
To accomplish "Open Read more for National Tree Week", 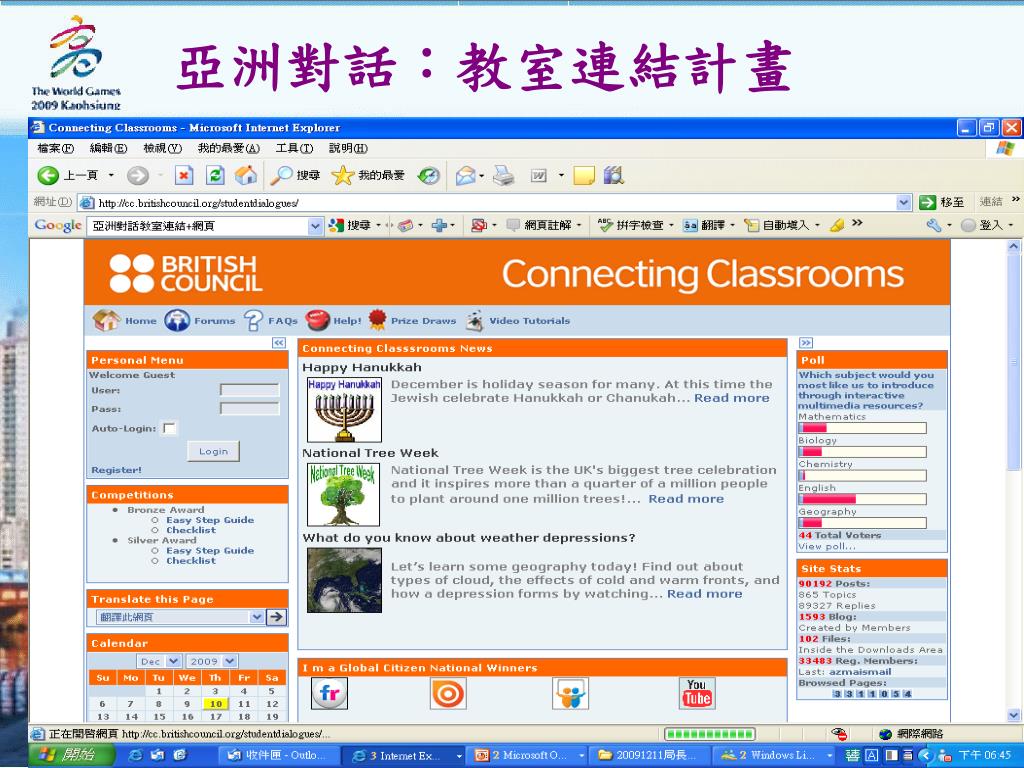I will [x=686, y=499].
